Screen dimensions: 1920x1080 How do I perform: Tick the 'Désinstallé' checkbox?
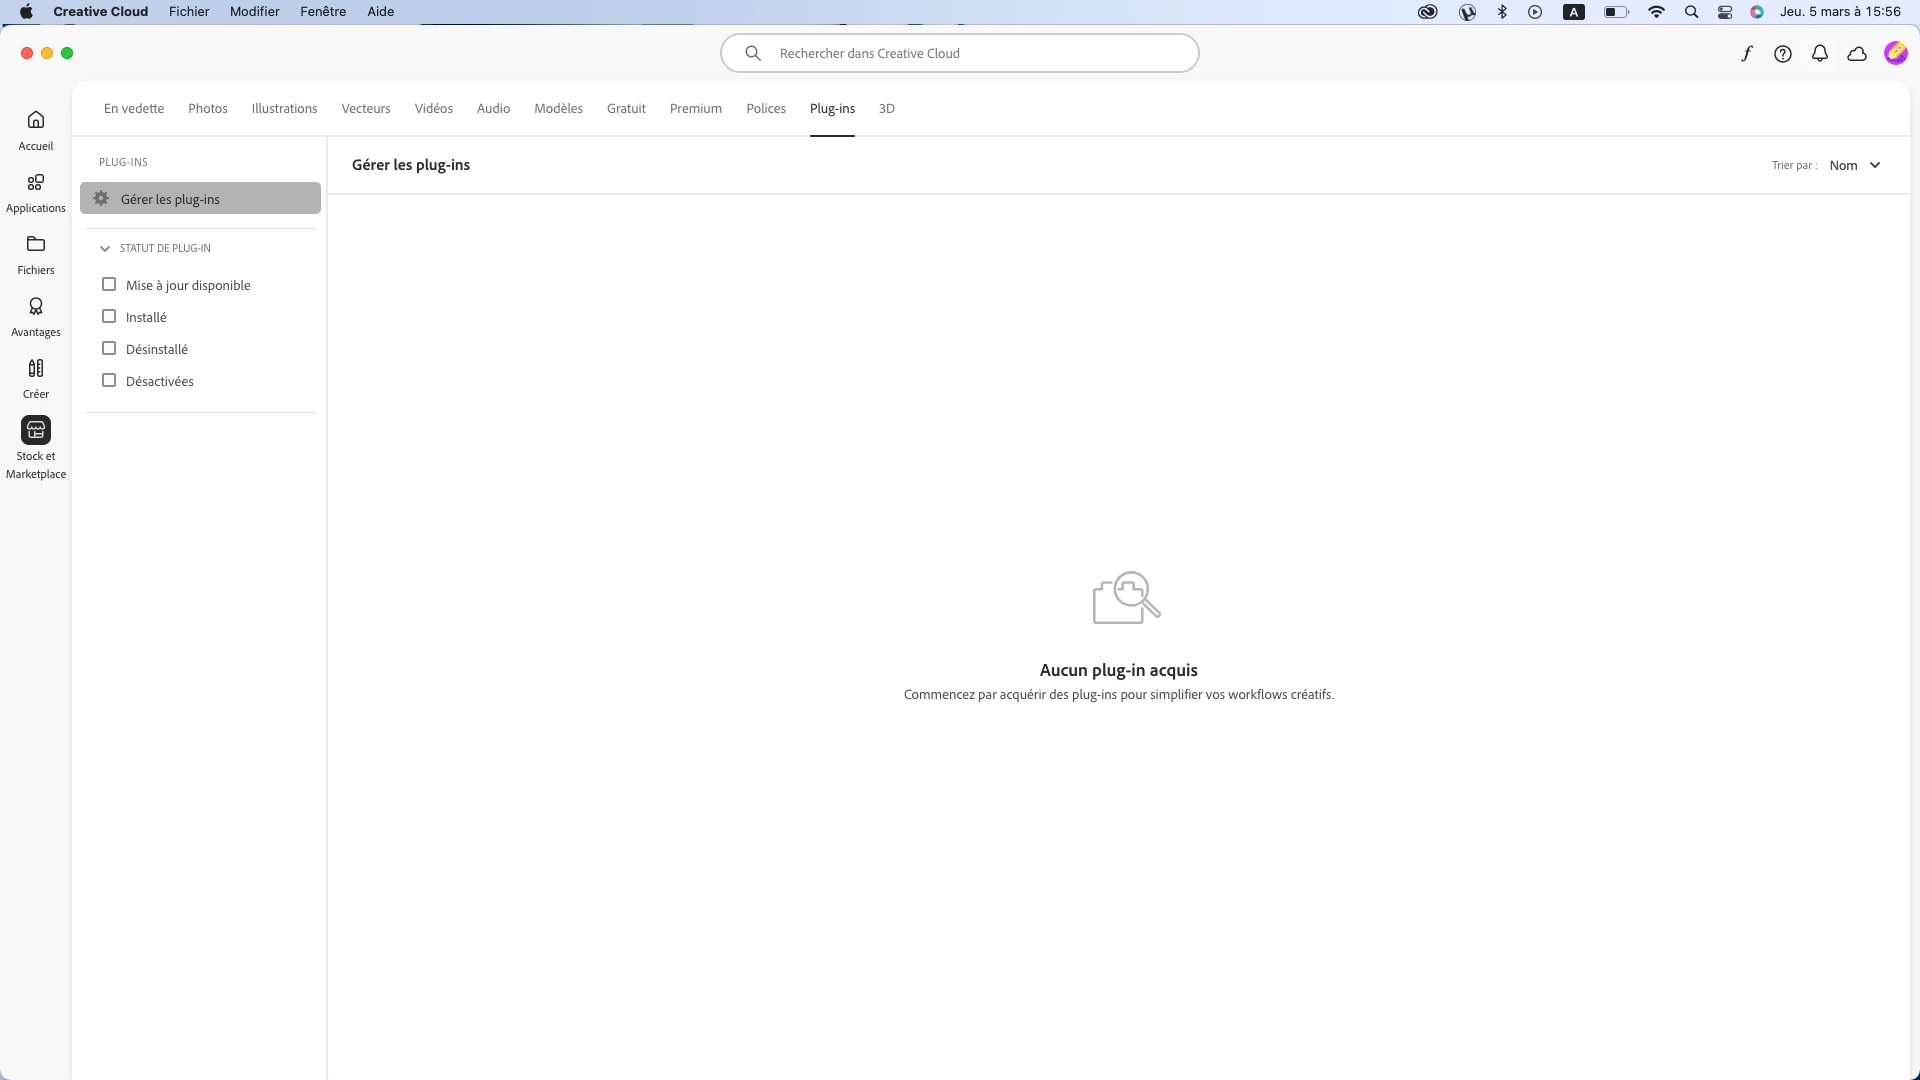pyautogui.click(x=109, y=349)
